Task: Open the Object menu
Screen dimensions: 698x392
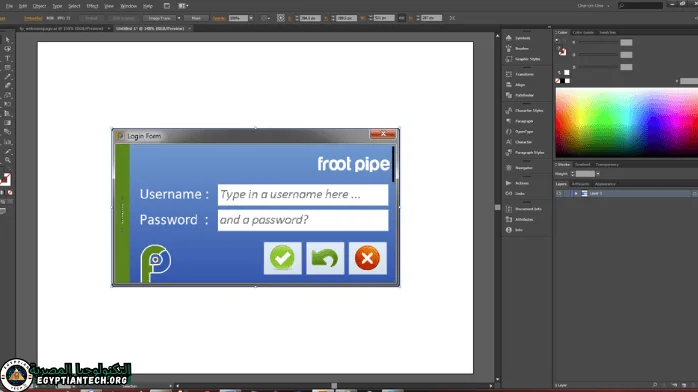Action: click(x=39, y=6)
